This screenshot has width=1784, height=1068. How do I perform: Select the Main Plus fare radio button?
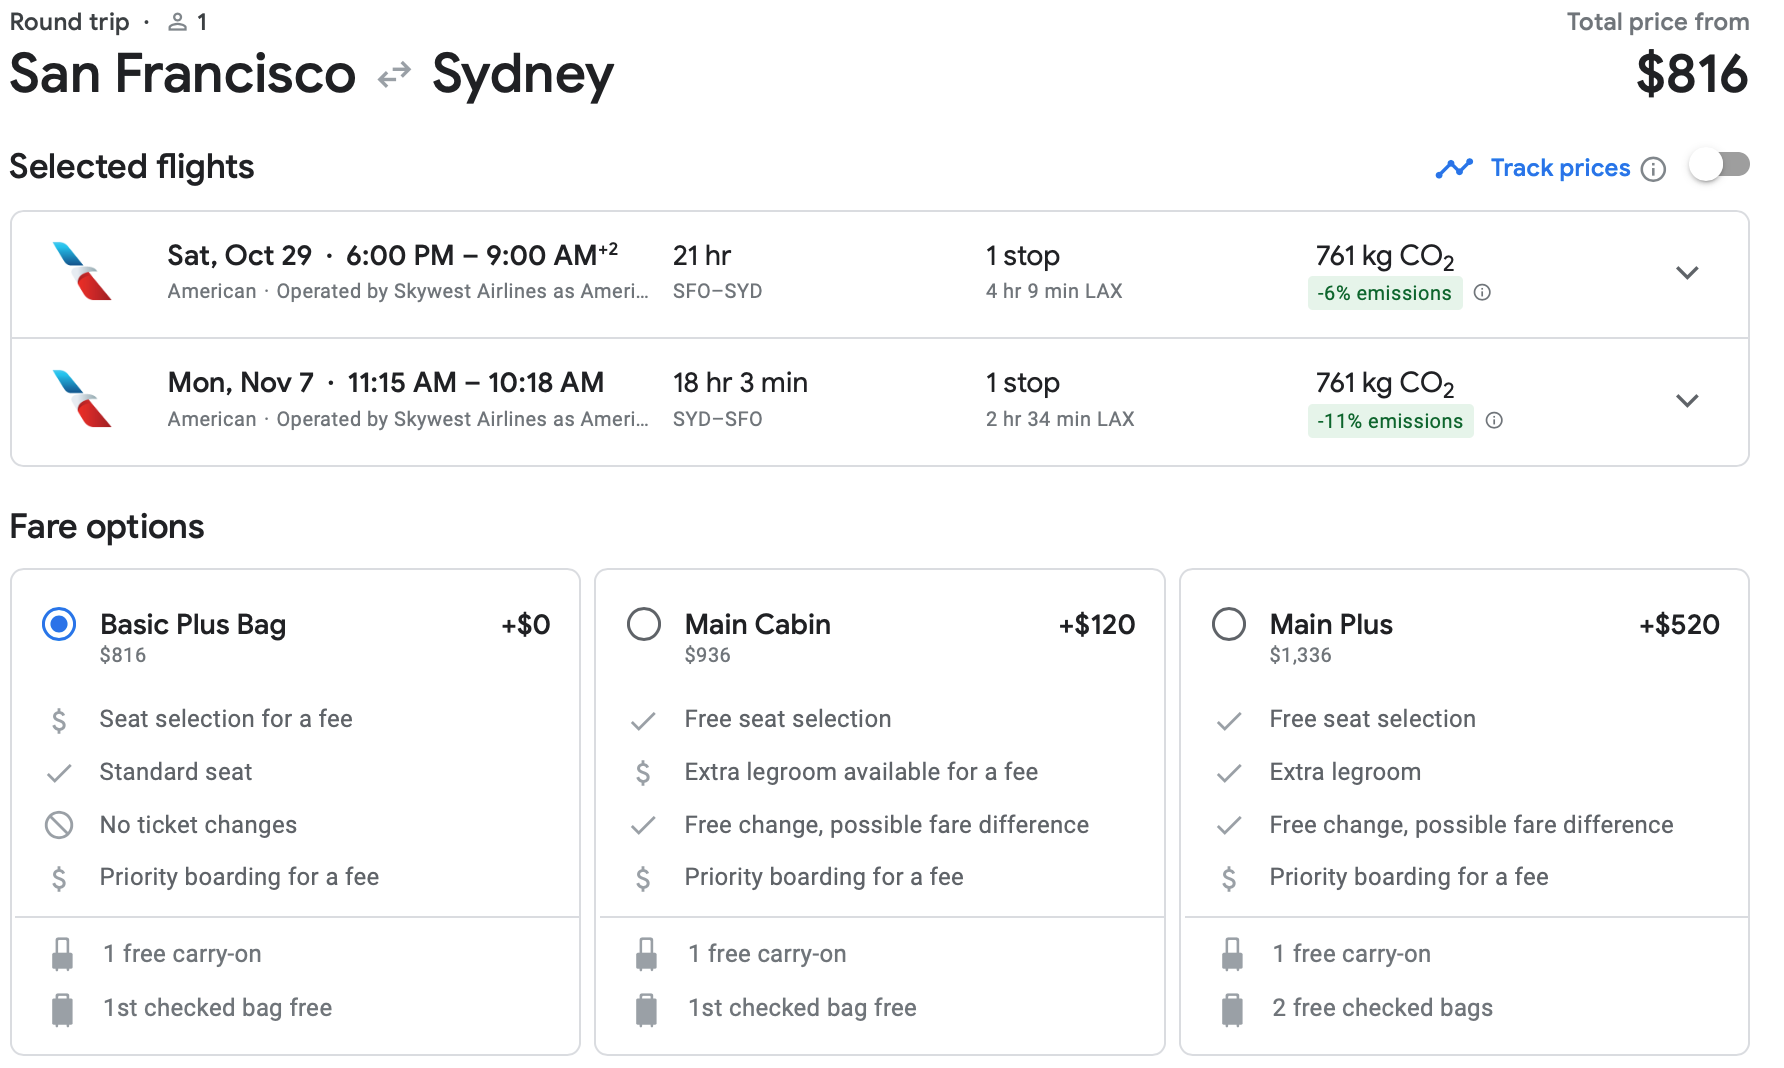coord(1229,625)
